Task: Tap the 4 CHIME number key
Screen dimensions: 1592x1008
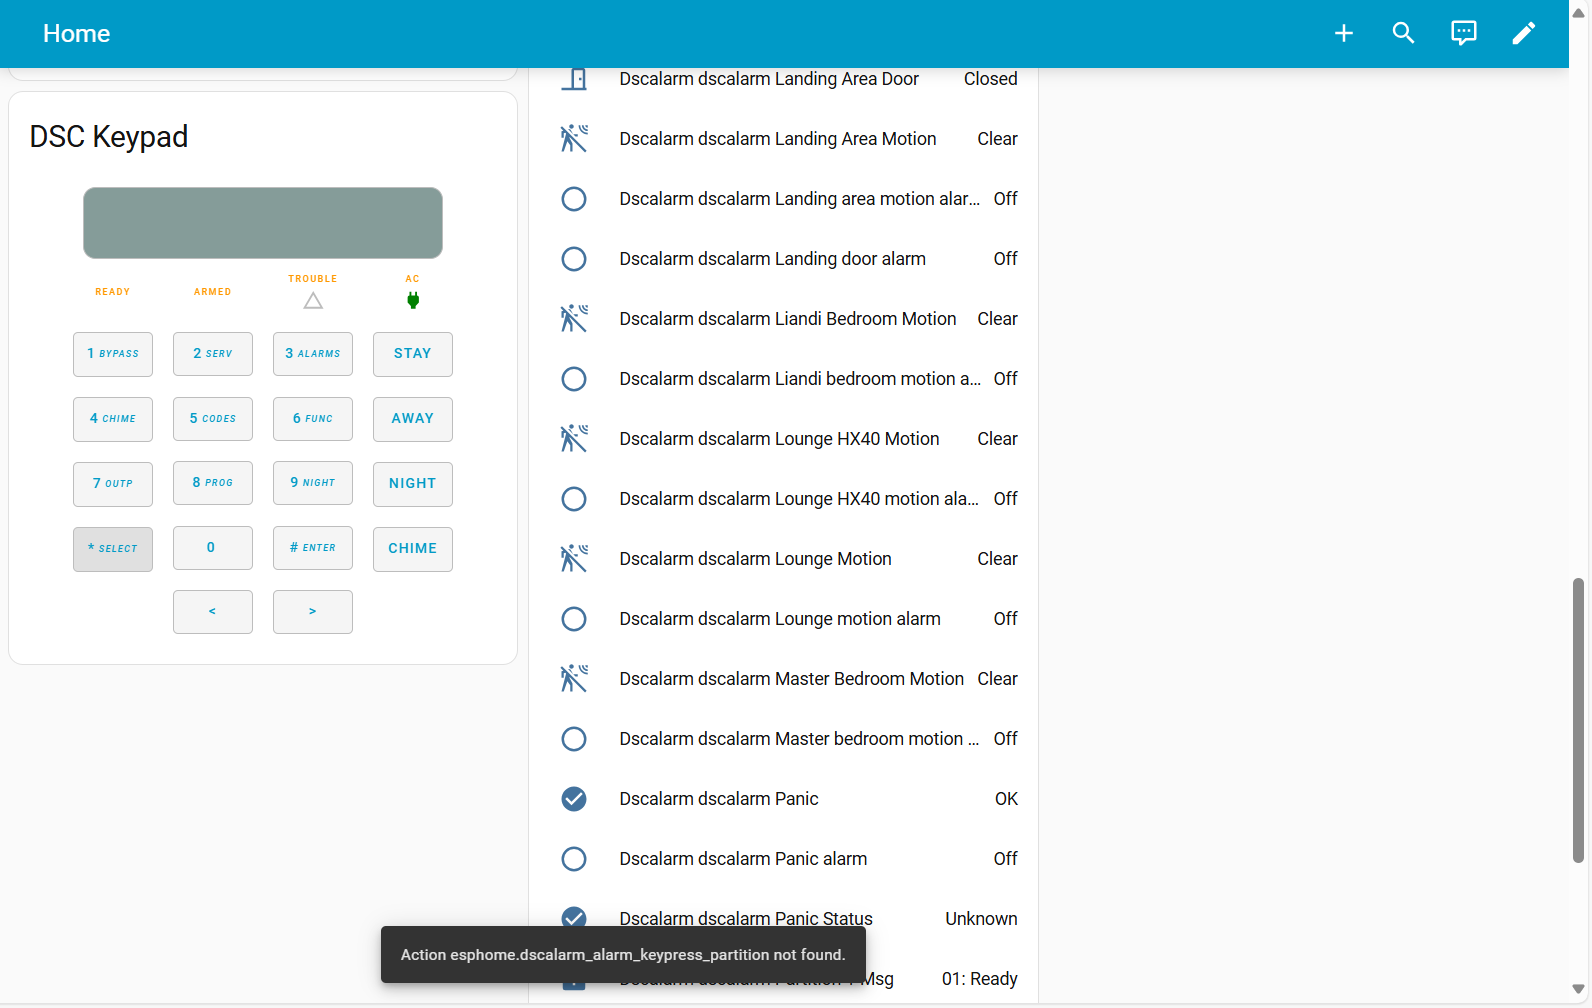Action: [x=113, y=419]
